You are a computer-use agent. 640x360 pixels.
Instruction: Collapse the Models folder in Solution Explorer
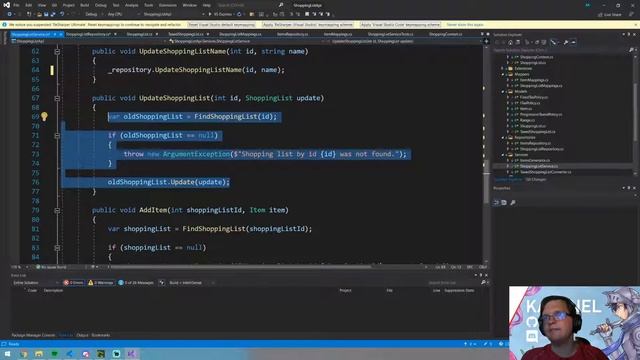click(503, 92)
